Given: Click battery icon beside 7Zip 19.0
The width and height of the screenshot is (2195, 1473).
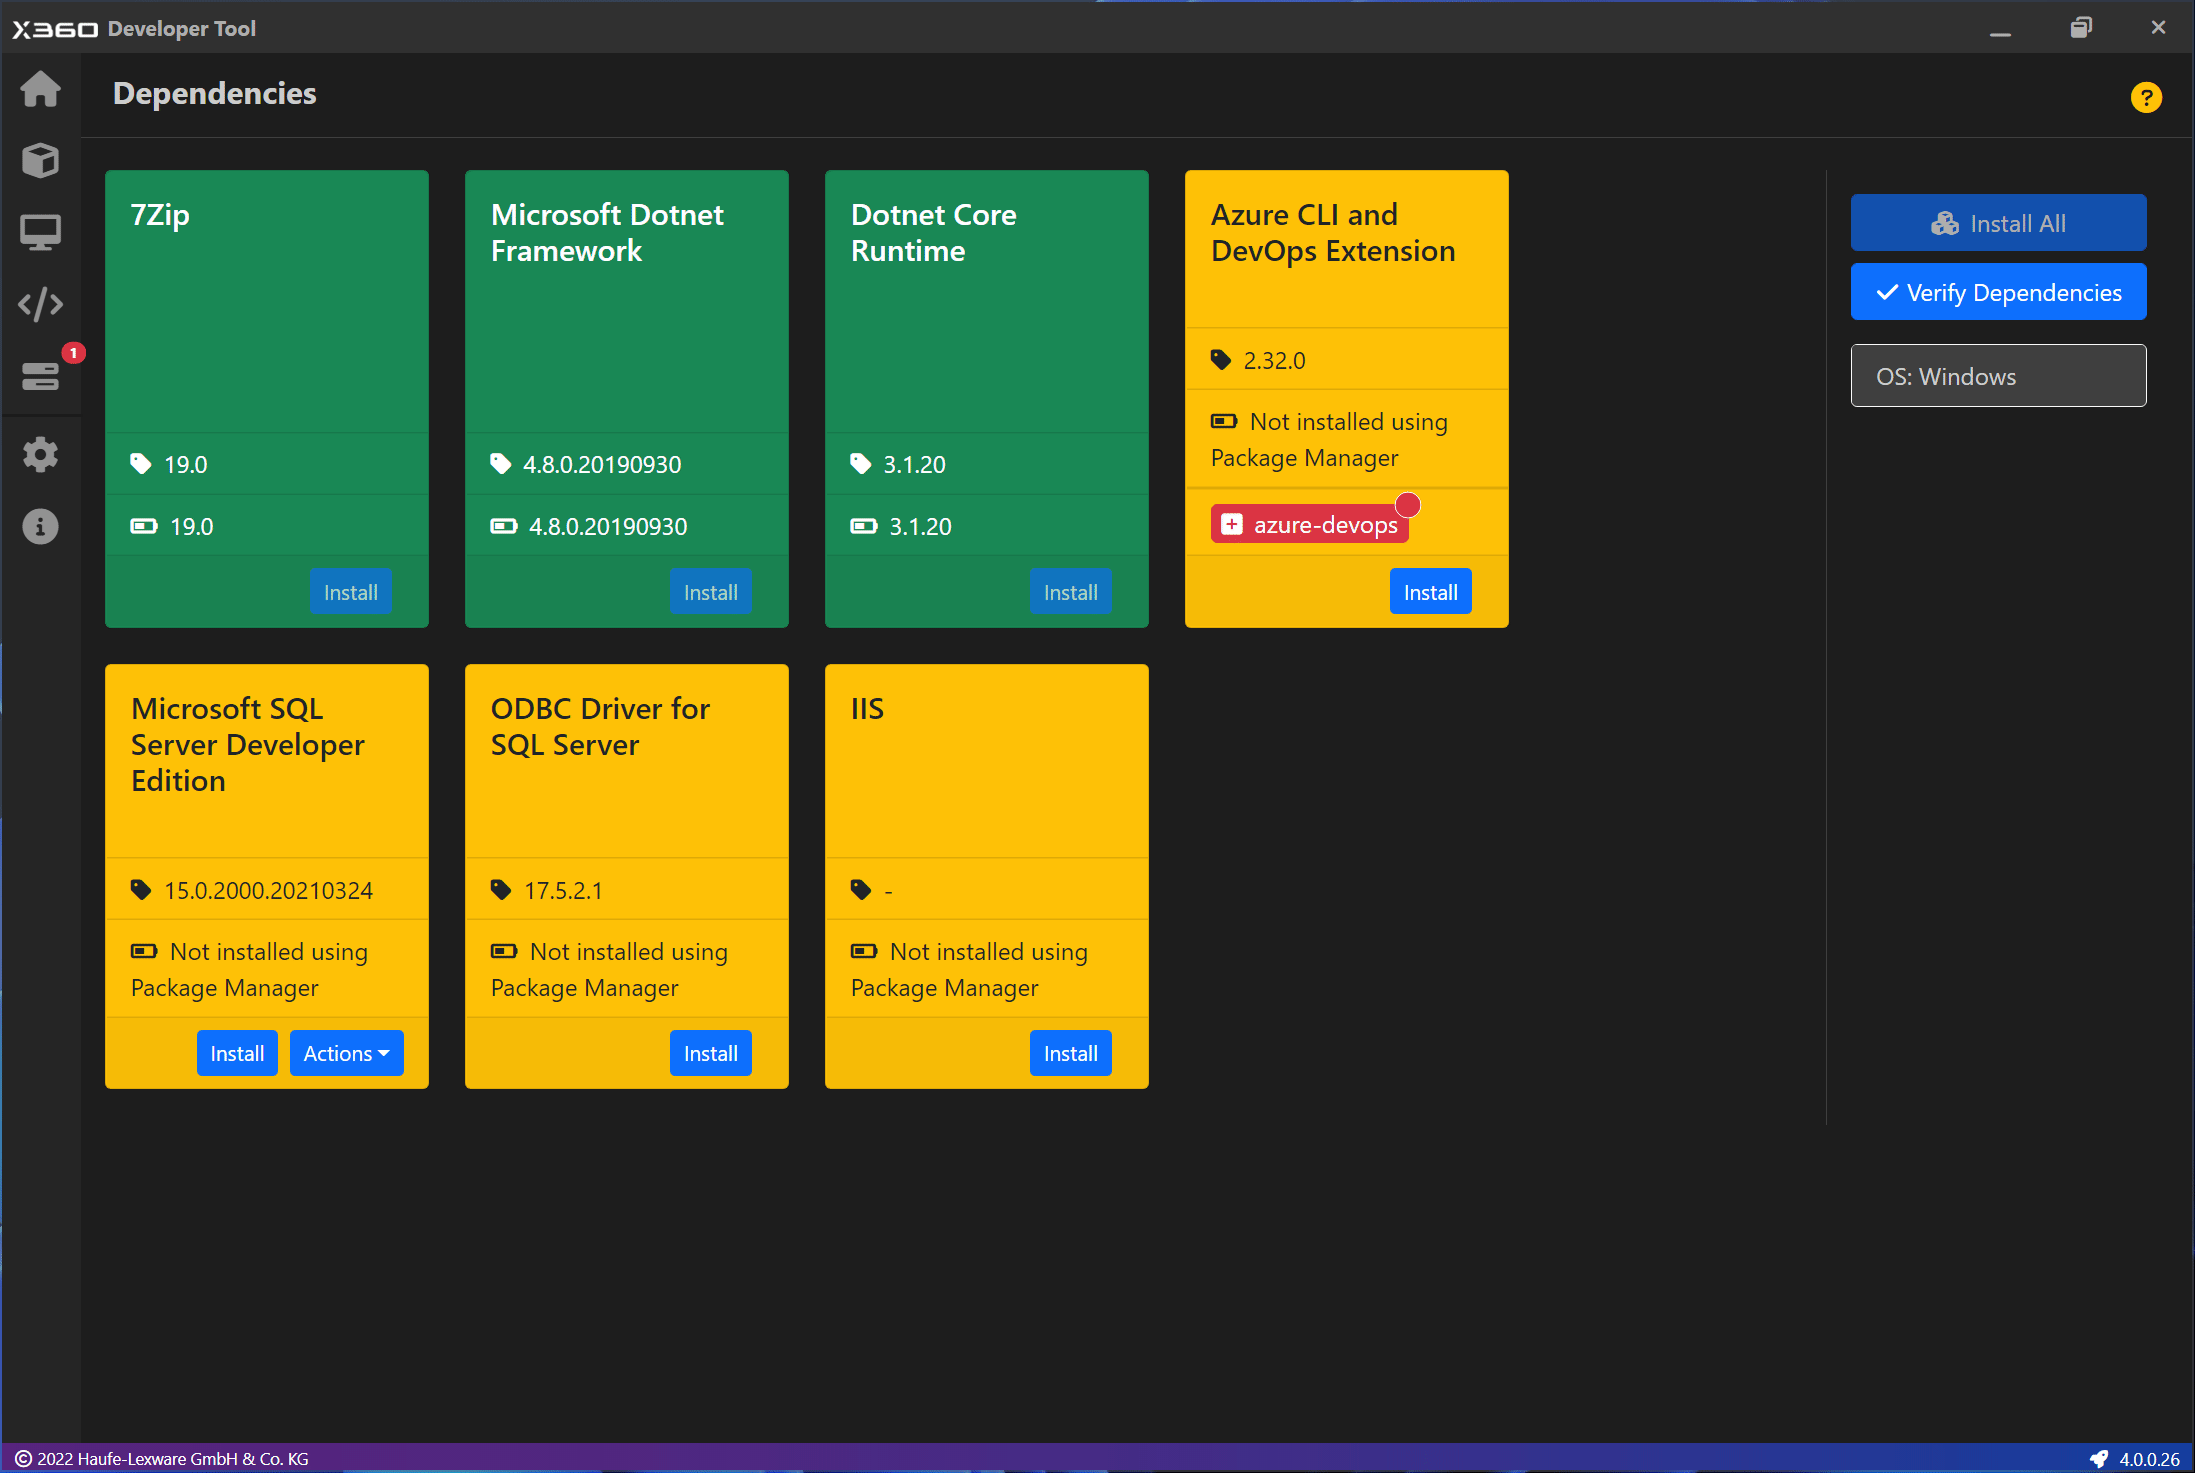Looking at the screenshot, I should pos(144,525).
